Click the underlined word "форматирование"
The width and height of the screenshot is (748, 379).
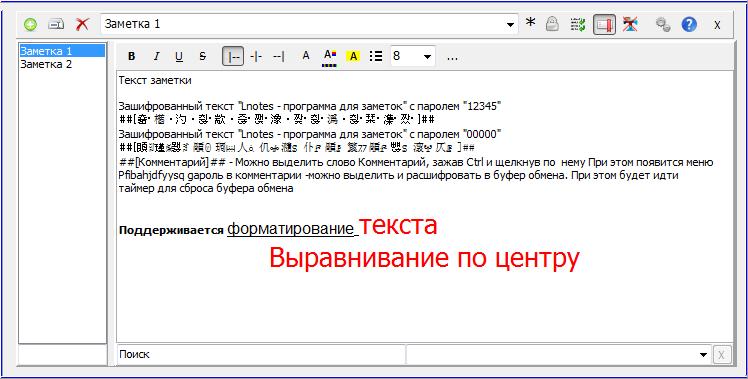click(290, 229)
